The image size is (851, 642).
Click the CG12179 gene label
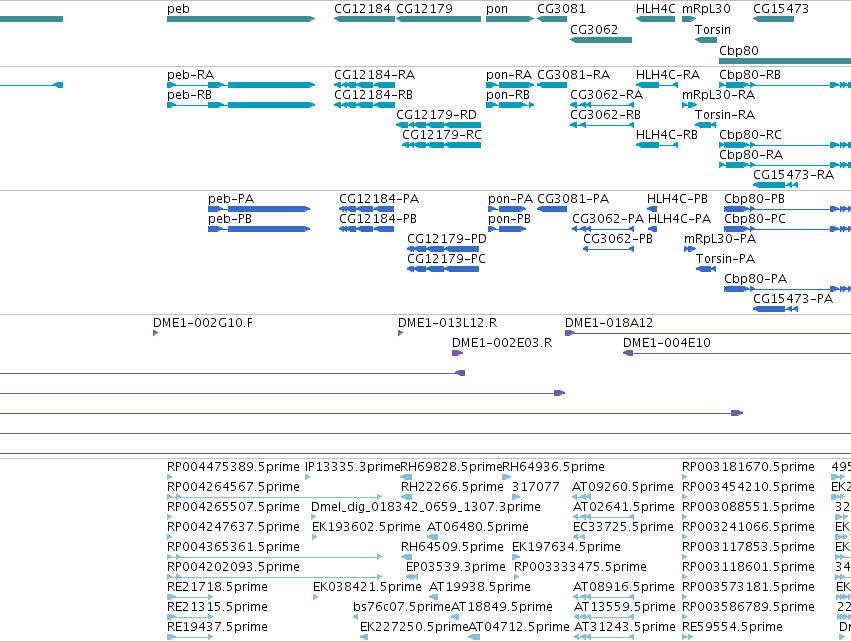(424, 9)
